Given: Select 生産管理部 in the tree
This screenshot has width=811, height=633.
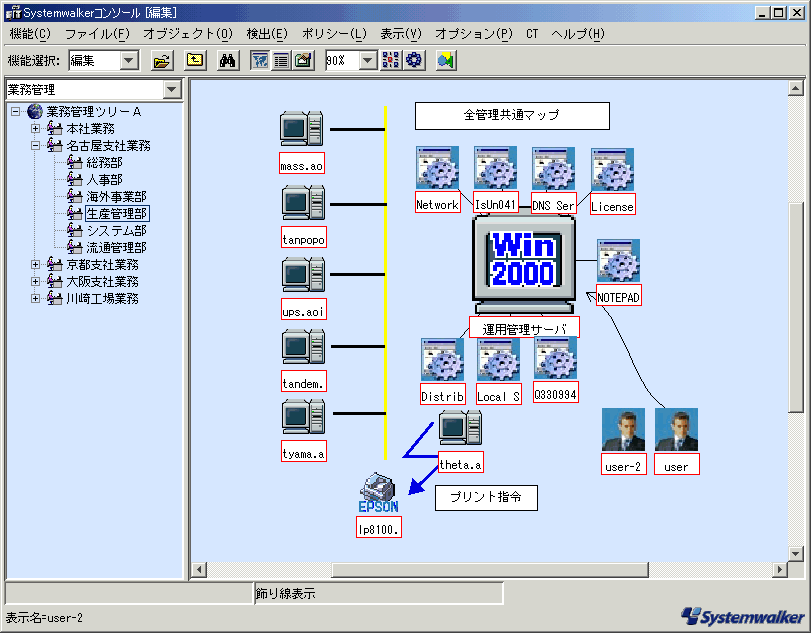Looking at the screenshot, I should [x=116, y=214].
